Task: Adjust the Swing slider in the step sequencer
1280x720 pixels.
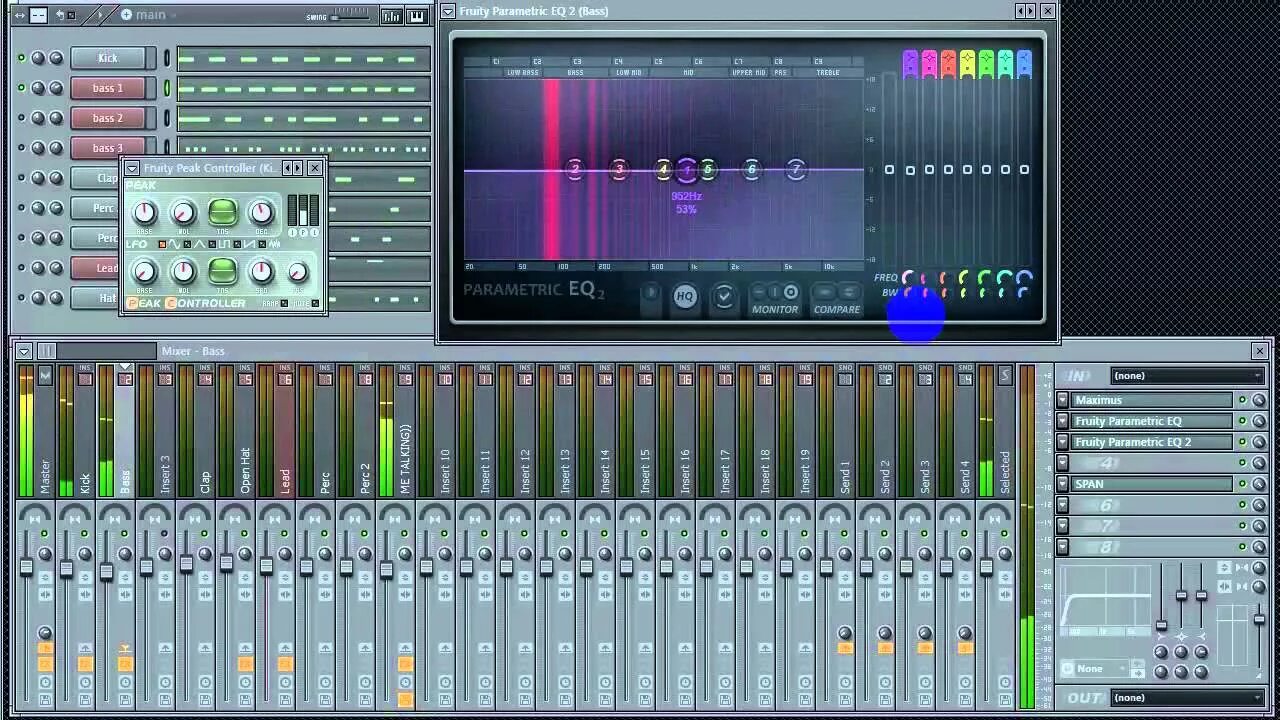Action: pyautogui.click(x=350, y=15)
